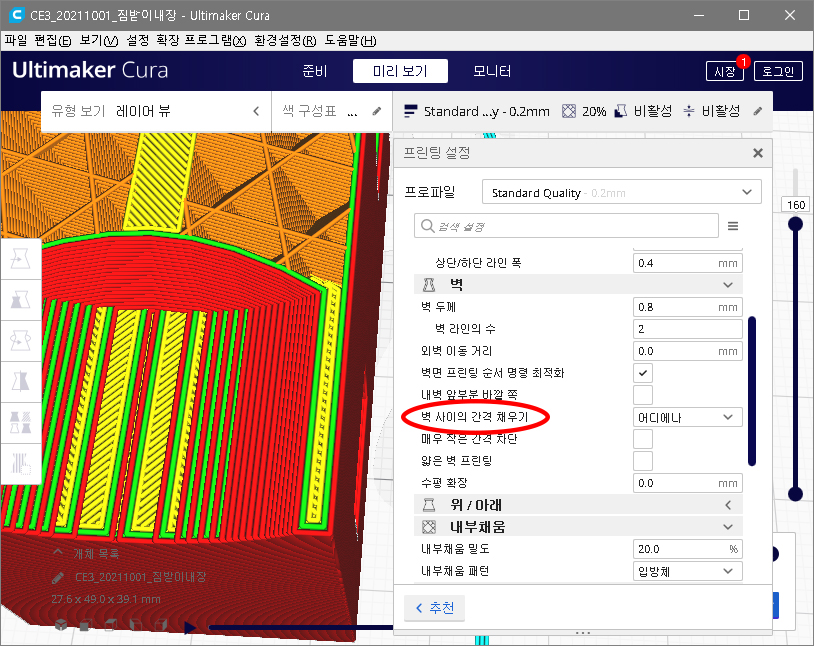Uncheck 벽면 프린팅 순서 명령 최적화
This screenshot has width=814, height=646.
tap(643, 373)
